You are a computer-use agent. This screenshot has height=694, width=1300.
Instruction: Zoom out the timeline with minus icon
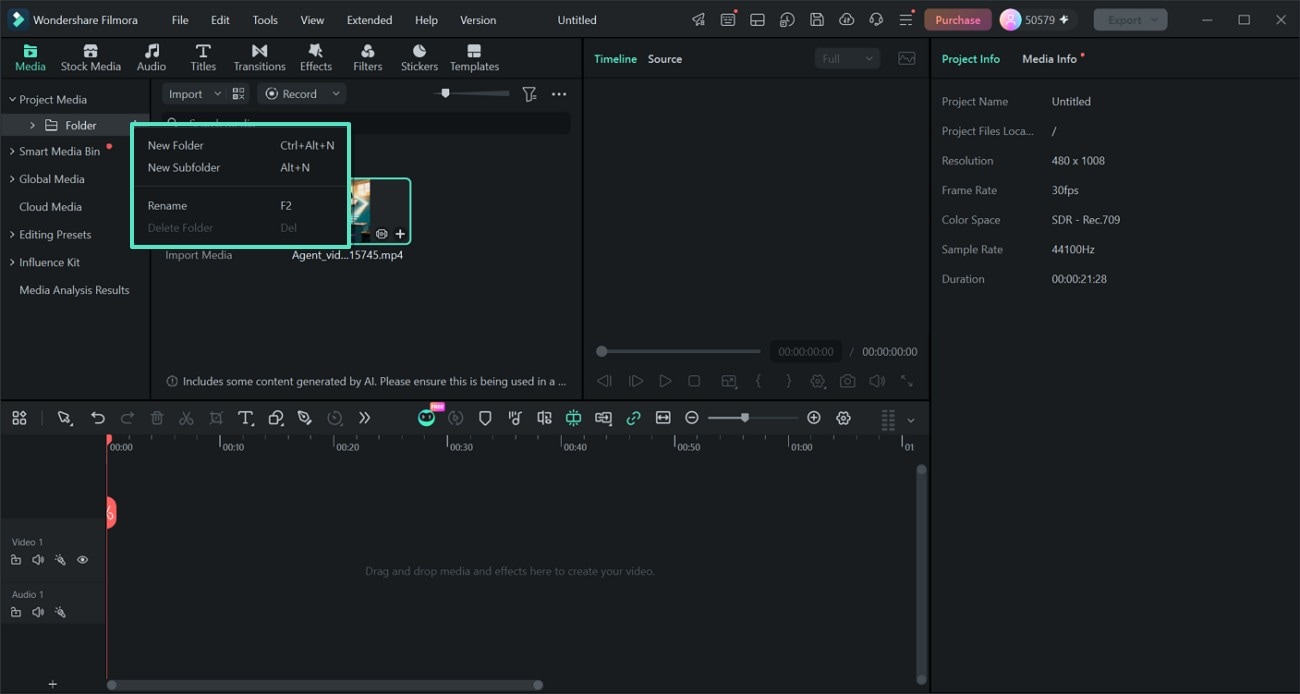pos(692,418)
